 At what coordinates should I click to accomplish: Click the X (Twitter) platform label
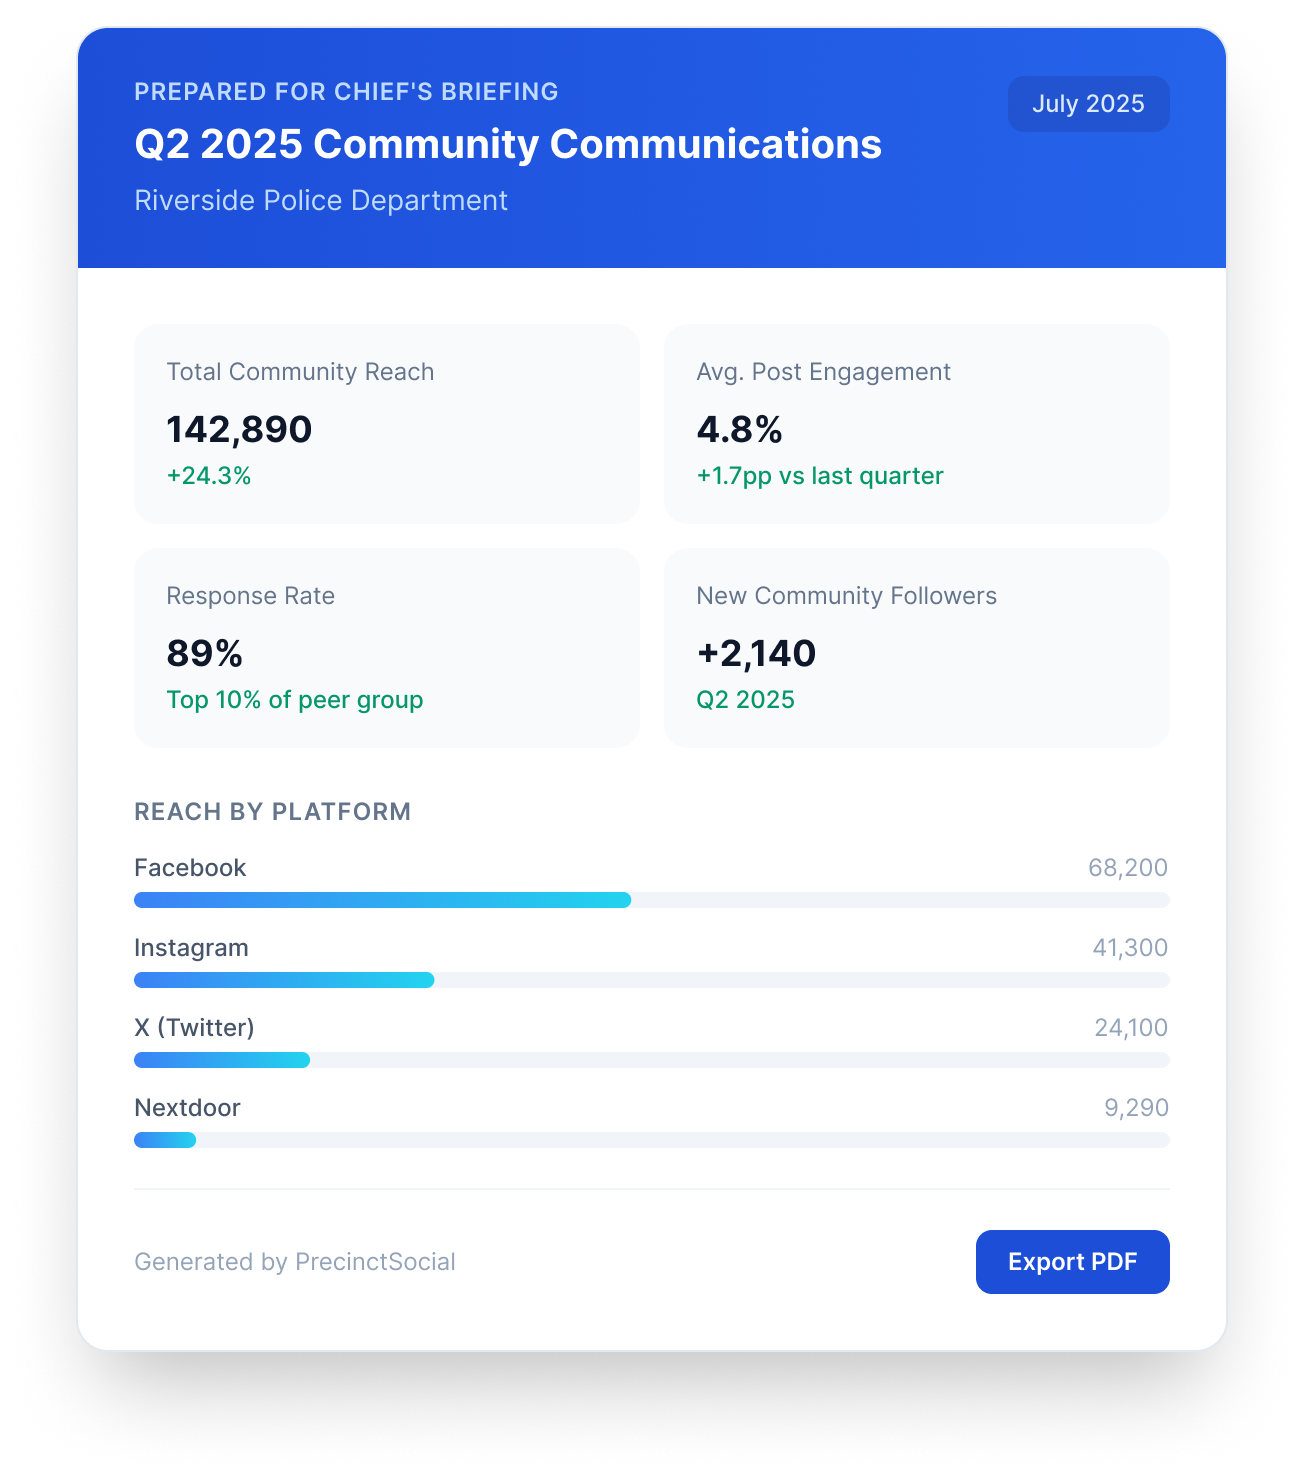pyautogui.click(x=195, y=1028)
